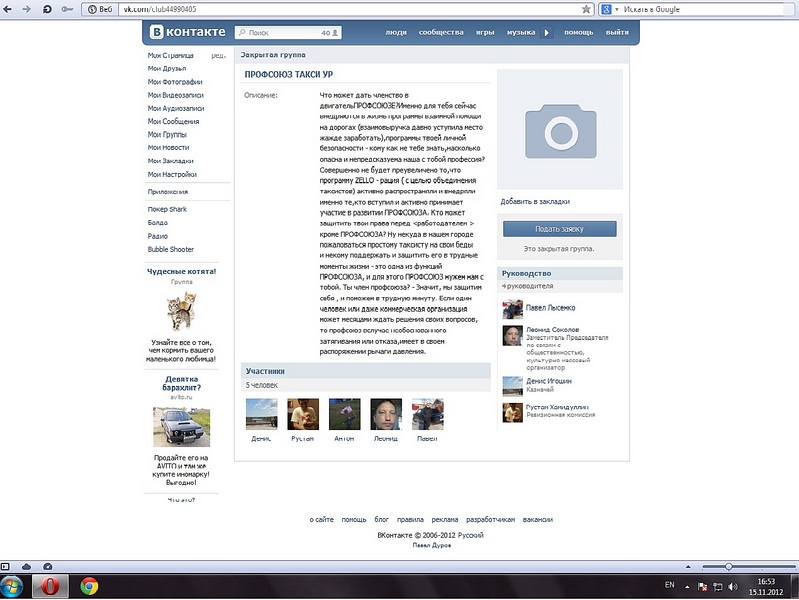799x600 pixels.
Task: Click member Леонид's photo
Action: tap(386, 414)
